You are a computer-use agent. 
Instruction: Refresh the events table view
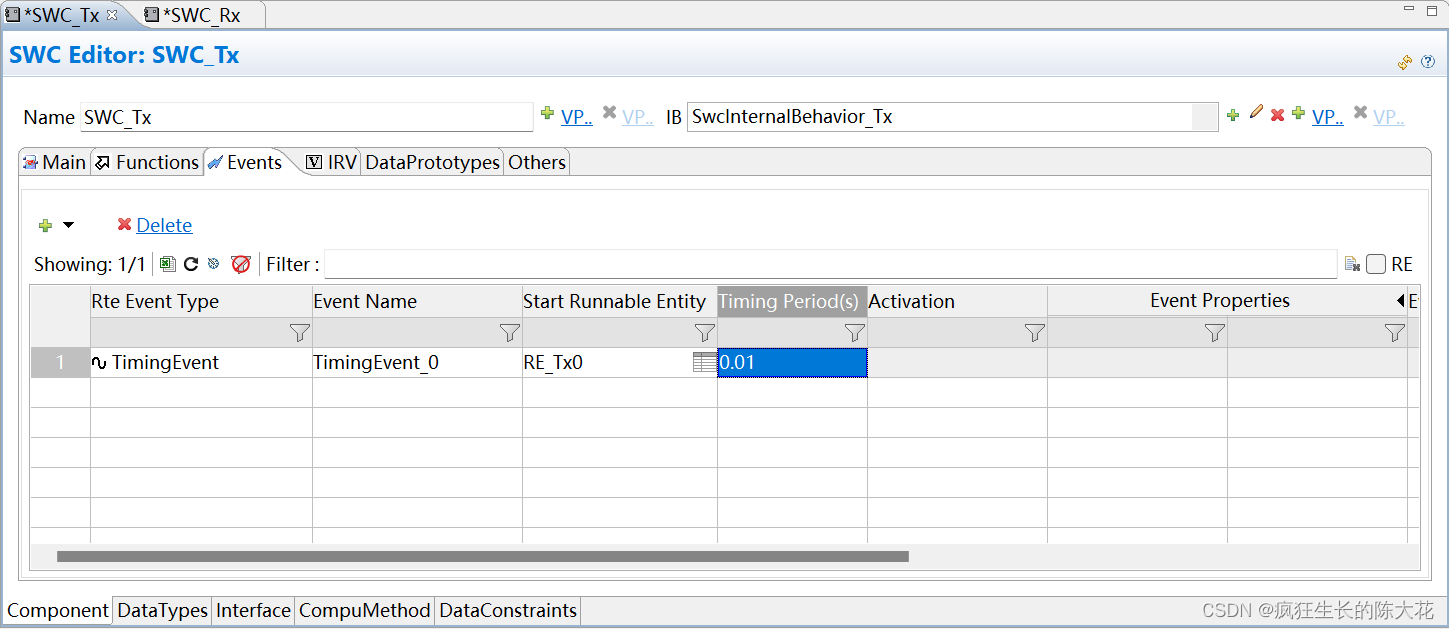(190, 263)
